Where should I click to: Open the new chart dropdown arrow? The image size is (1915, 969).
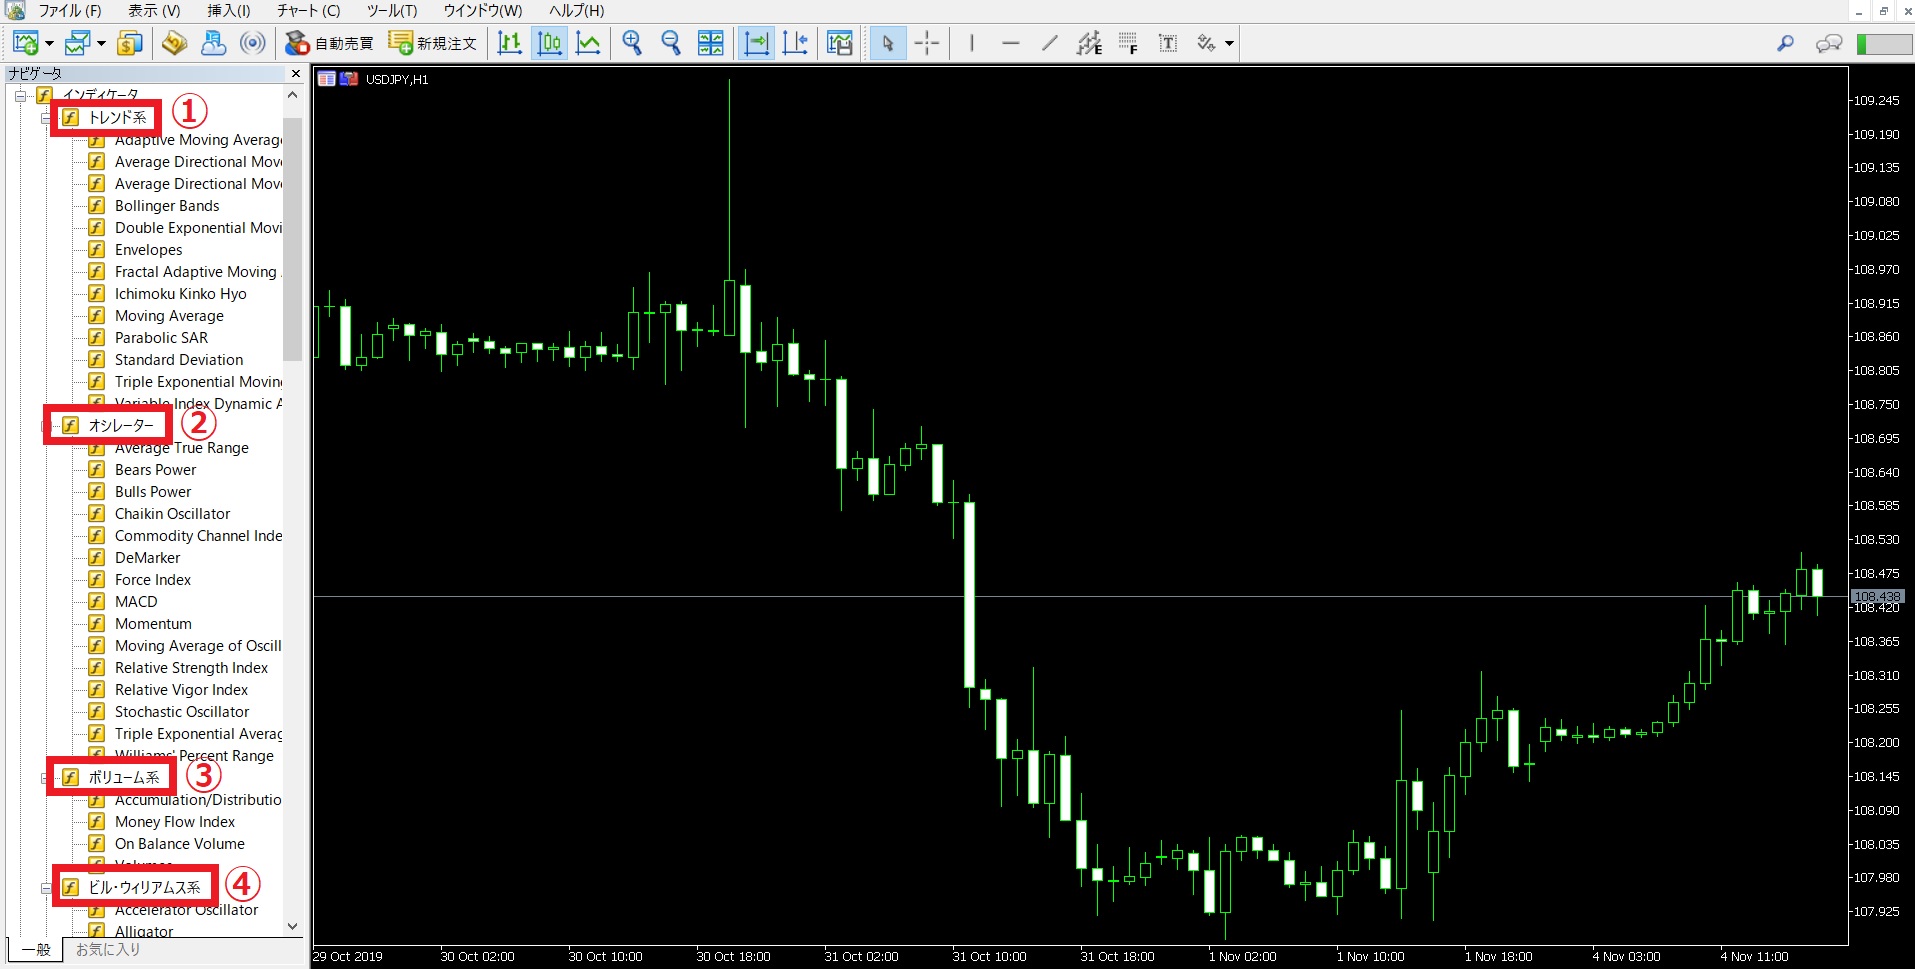tap(49, 44)
